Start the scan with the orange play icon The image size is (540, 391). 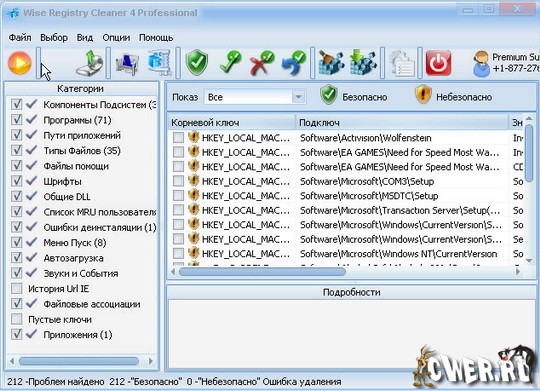coord(20,63)
